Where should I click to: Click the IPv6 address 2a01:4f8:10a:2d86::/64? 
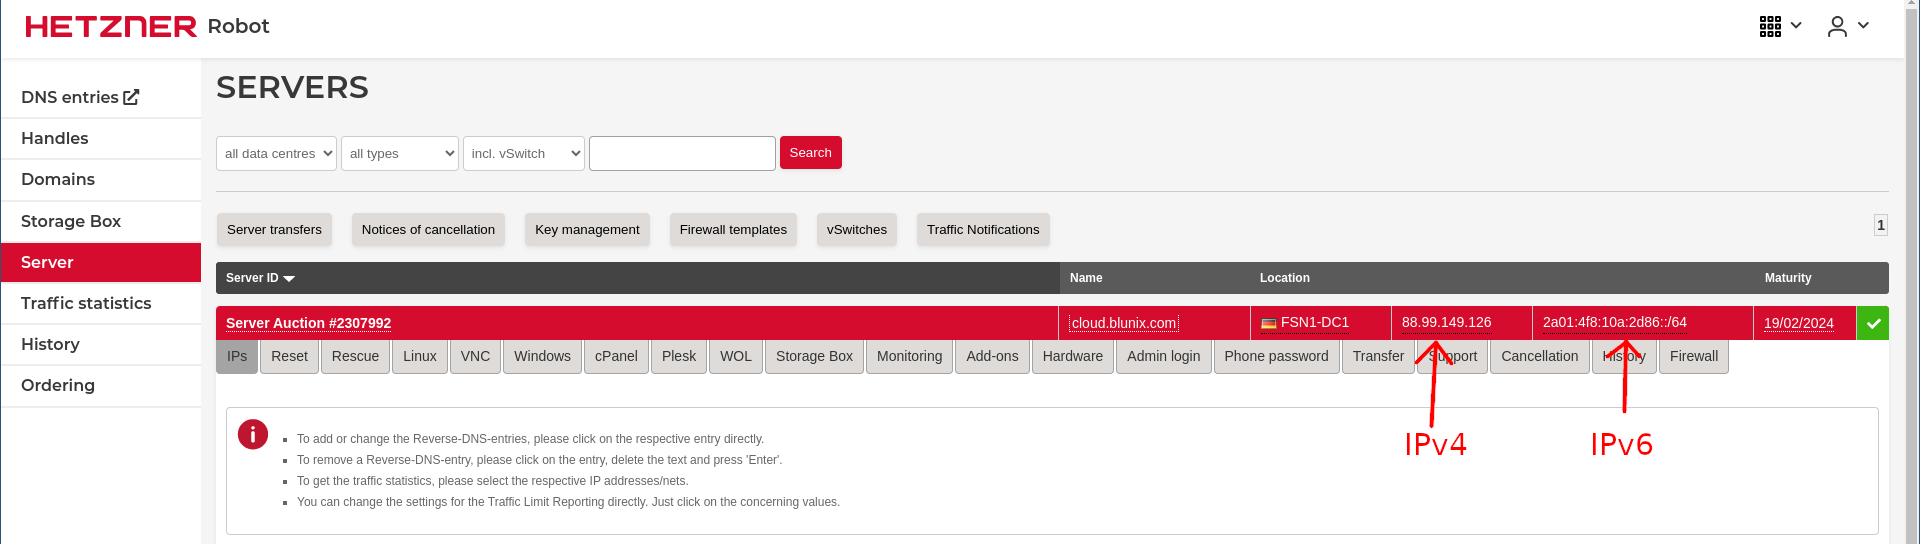pyautogui.click(x=1614, y=322)
